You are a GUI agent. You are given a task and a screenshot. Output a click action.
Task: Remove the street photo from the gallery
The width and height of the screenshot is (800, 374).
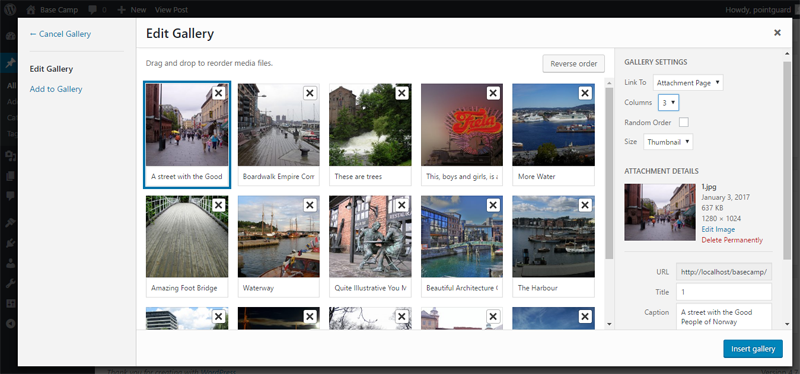218,93
